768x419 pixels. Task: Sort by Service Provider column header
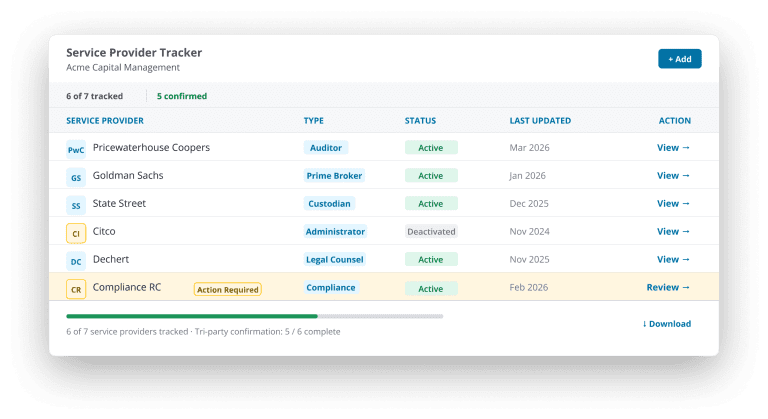(105, 121)
